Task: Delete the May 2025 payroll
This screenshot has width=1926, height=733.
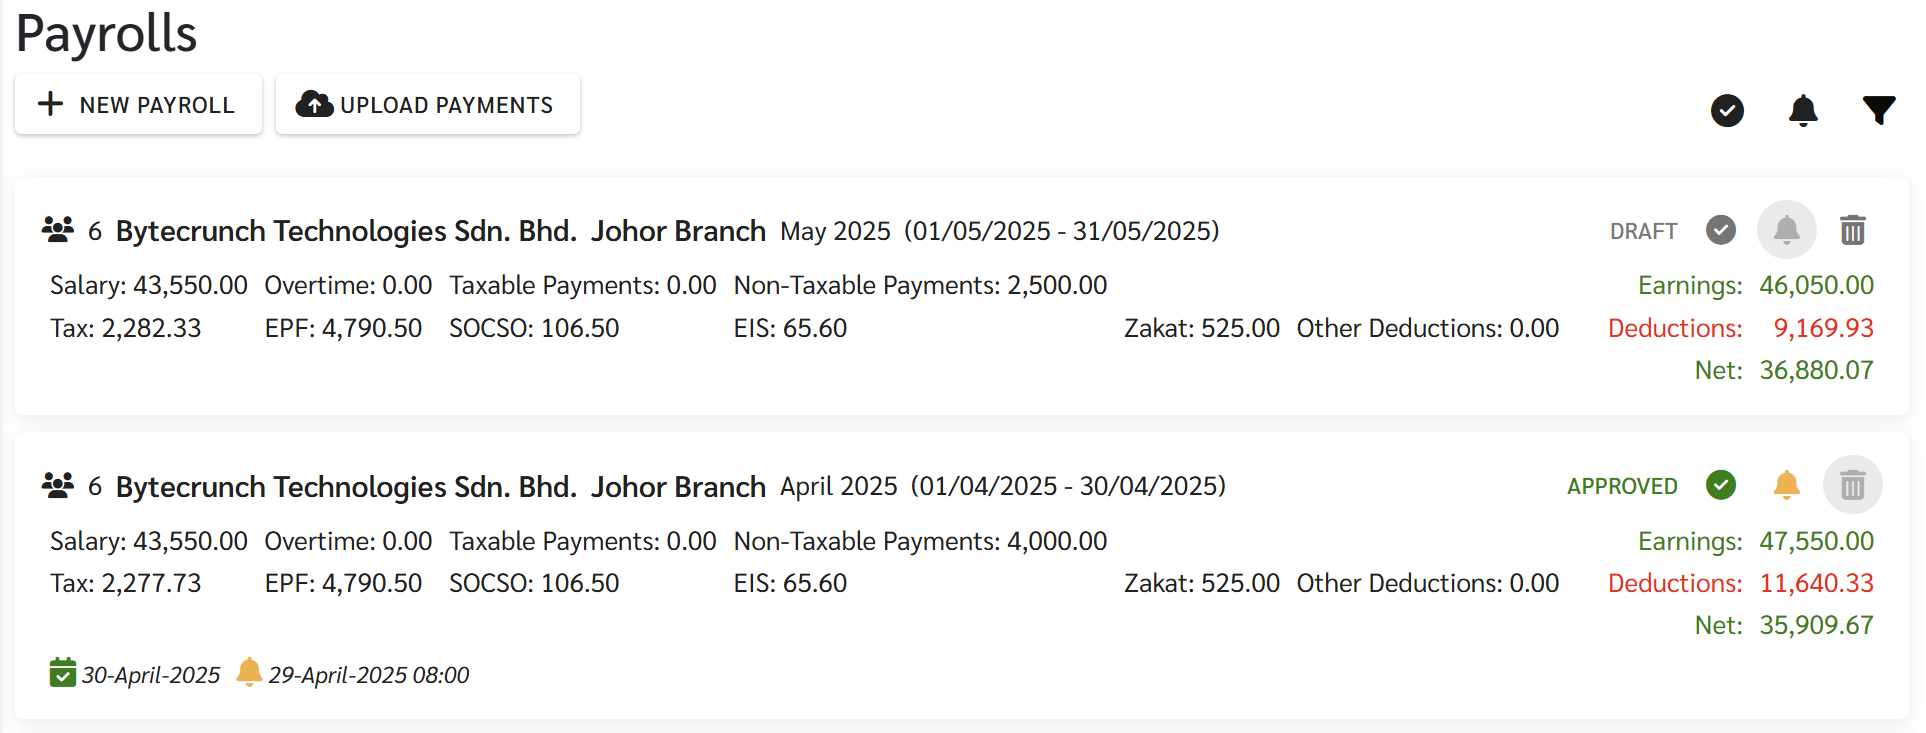Action: pyautogui.click(x=1852, y=230)
